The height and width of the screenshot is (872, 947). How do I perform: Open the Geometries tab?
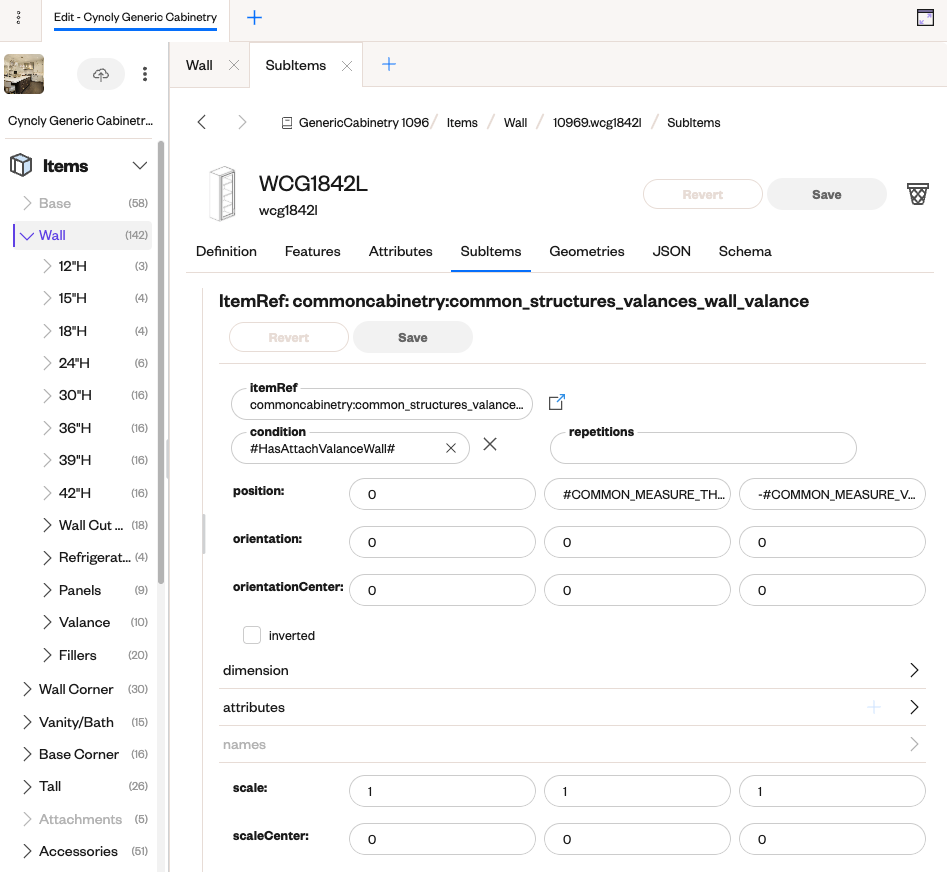point(586,251)
